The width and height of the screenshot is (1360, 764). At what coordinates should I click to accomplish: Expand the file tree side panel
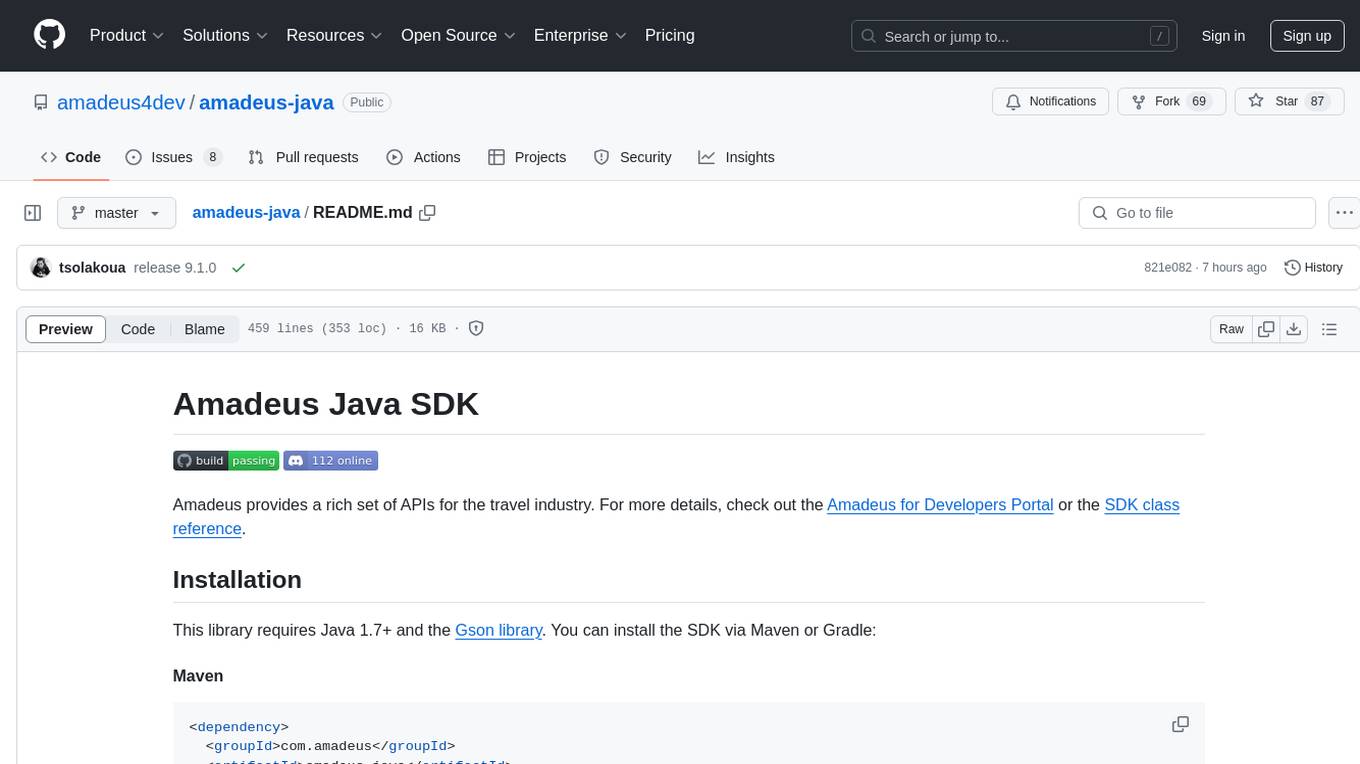coord(32,213)
